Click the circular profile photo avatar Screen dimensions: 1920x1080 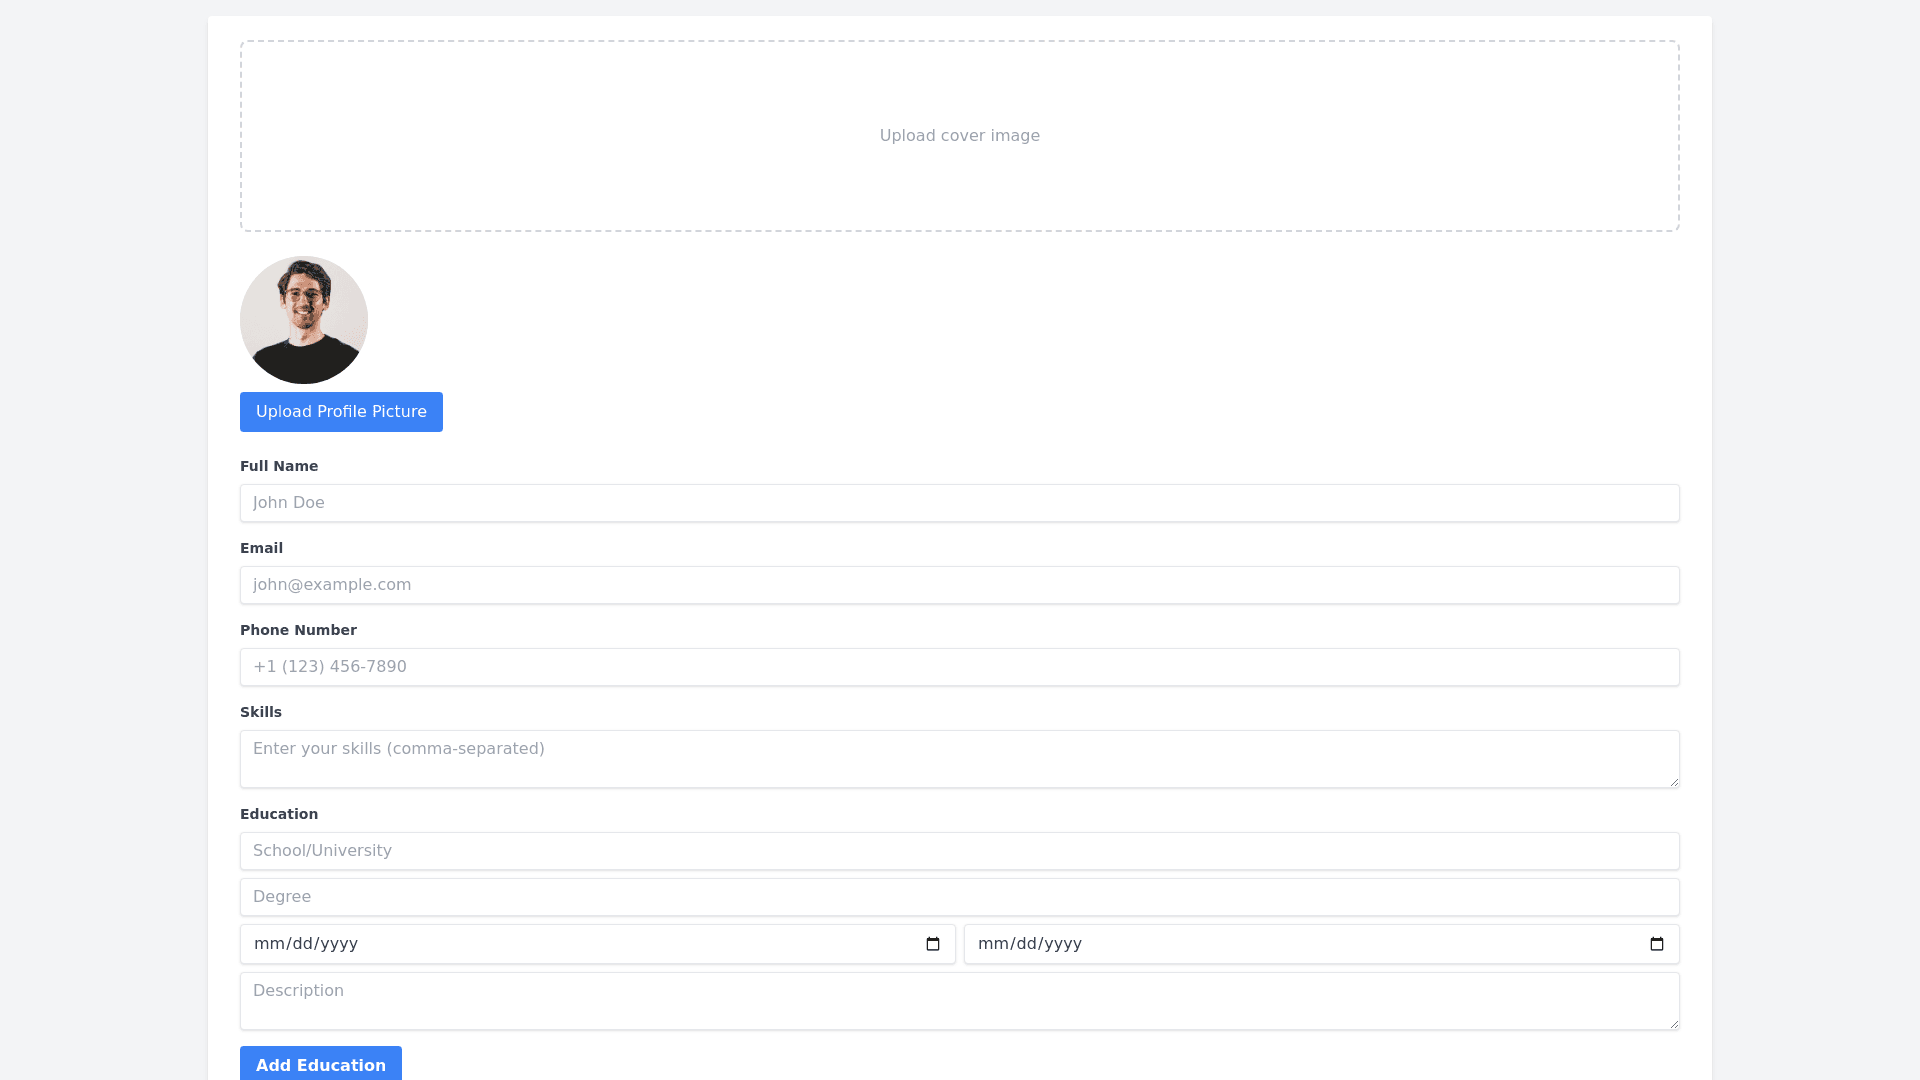(304, 320)
